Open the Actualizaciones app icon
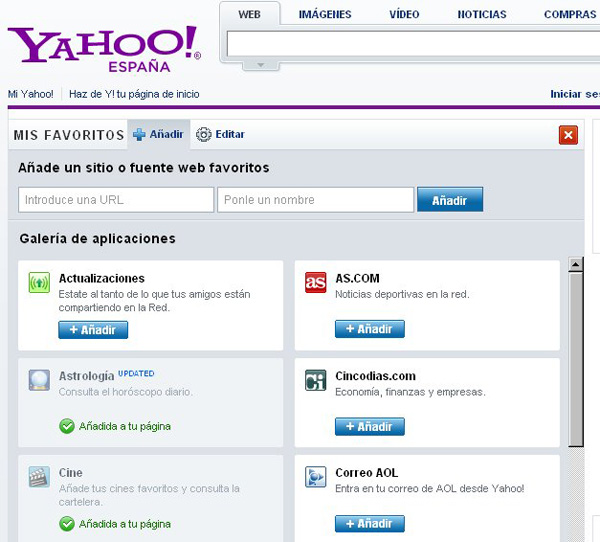This screenshot has height=542, width=600. 39,282
